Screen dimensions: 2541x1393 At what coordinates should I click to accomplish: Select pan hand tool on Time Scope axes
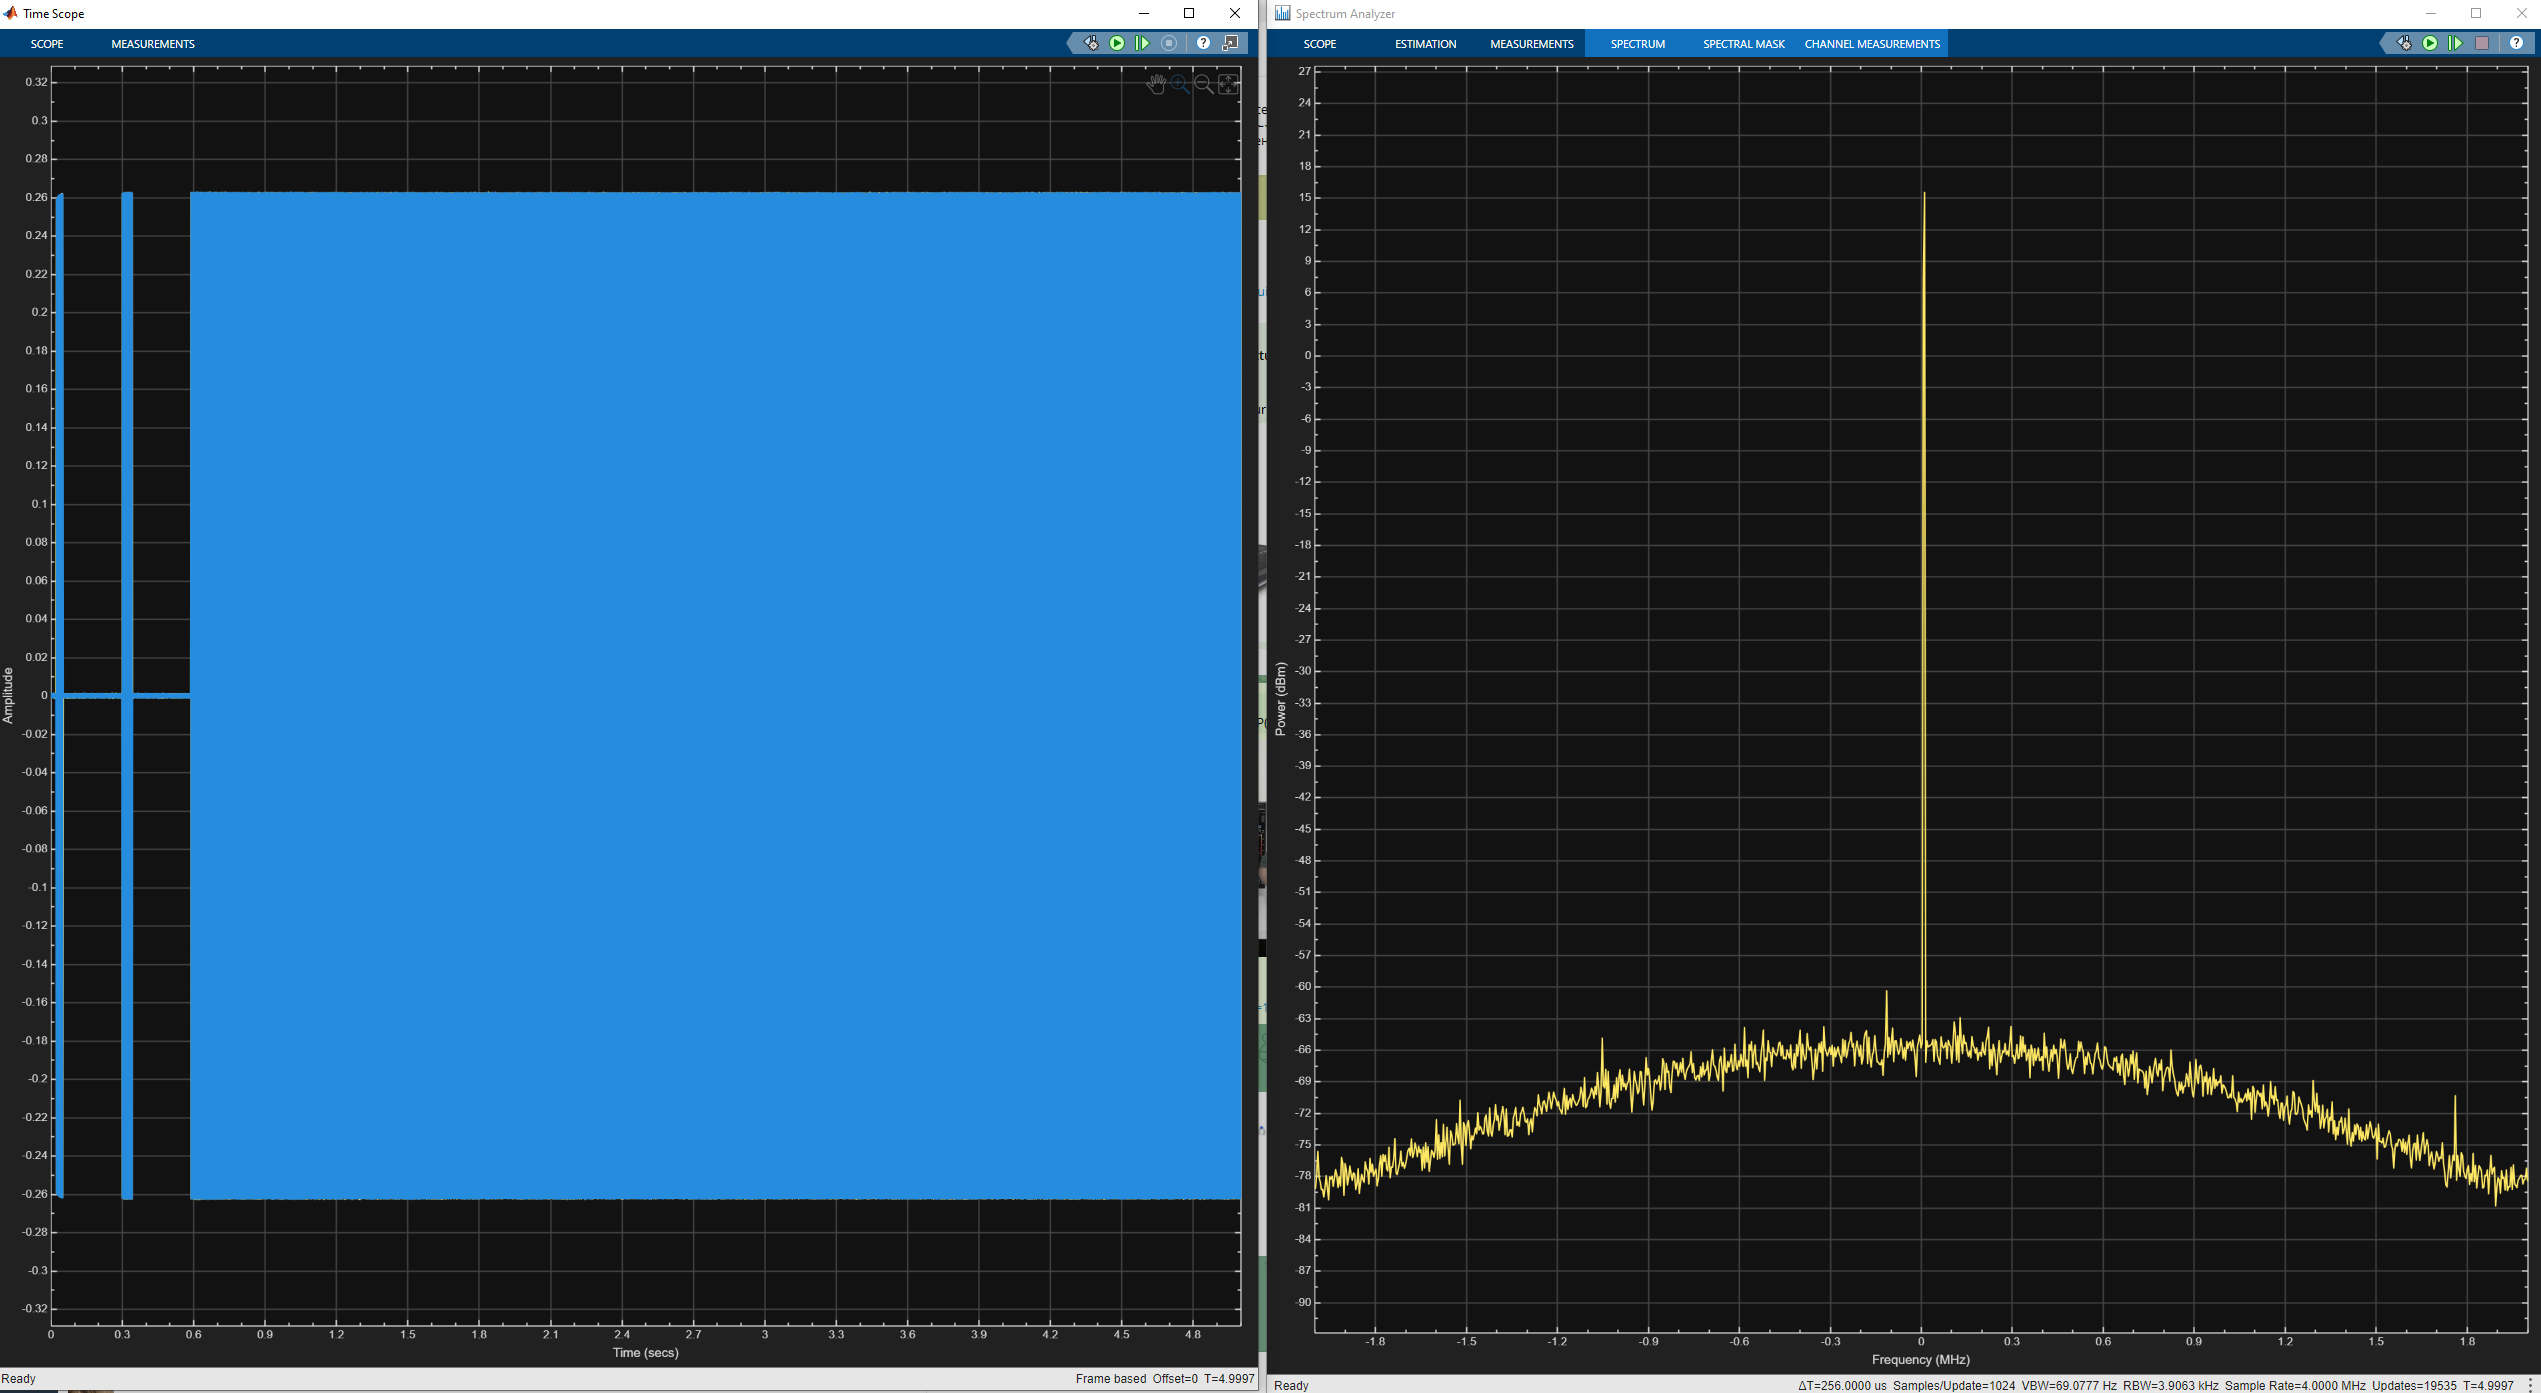(1156, 85)
